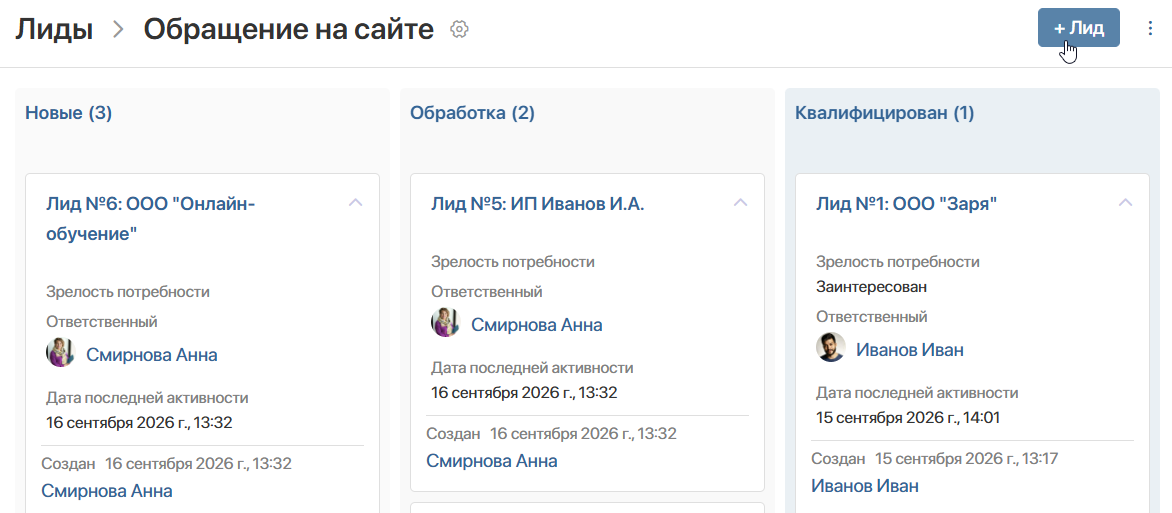1172x513 pixels.
Task: Go to Лиды breadcrumb
Action: pos(54,29)
